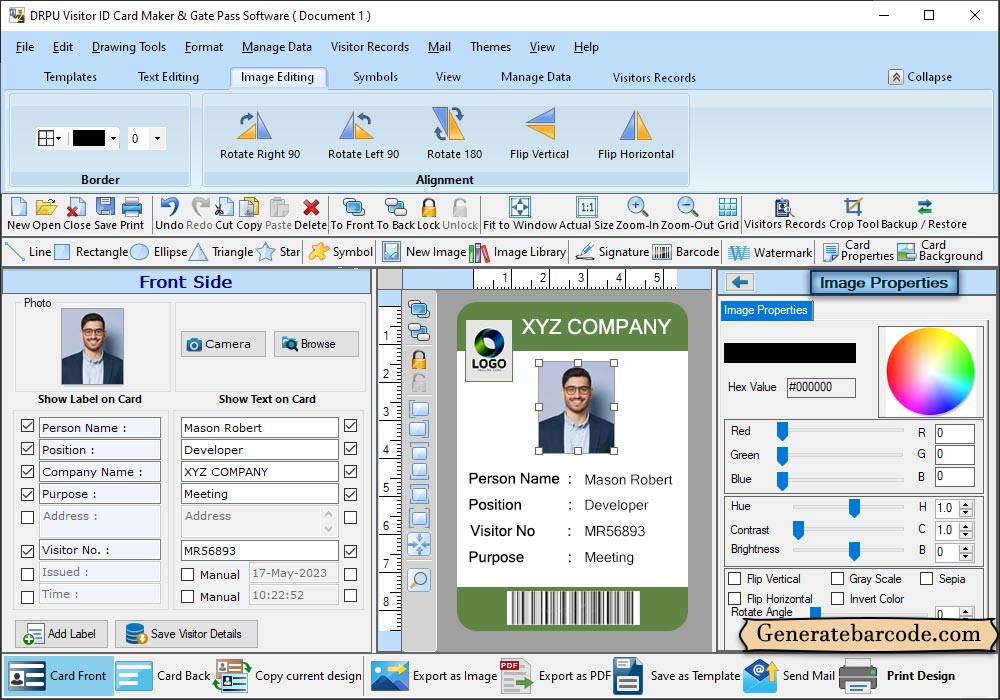The height and width of the screenshot is (700, 1000).
Task: Open the Image Library
Action: click(517, 252)
